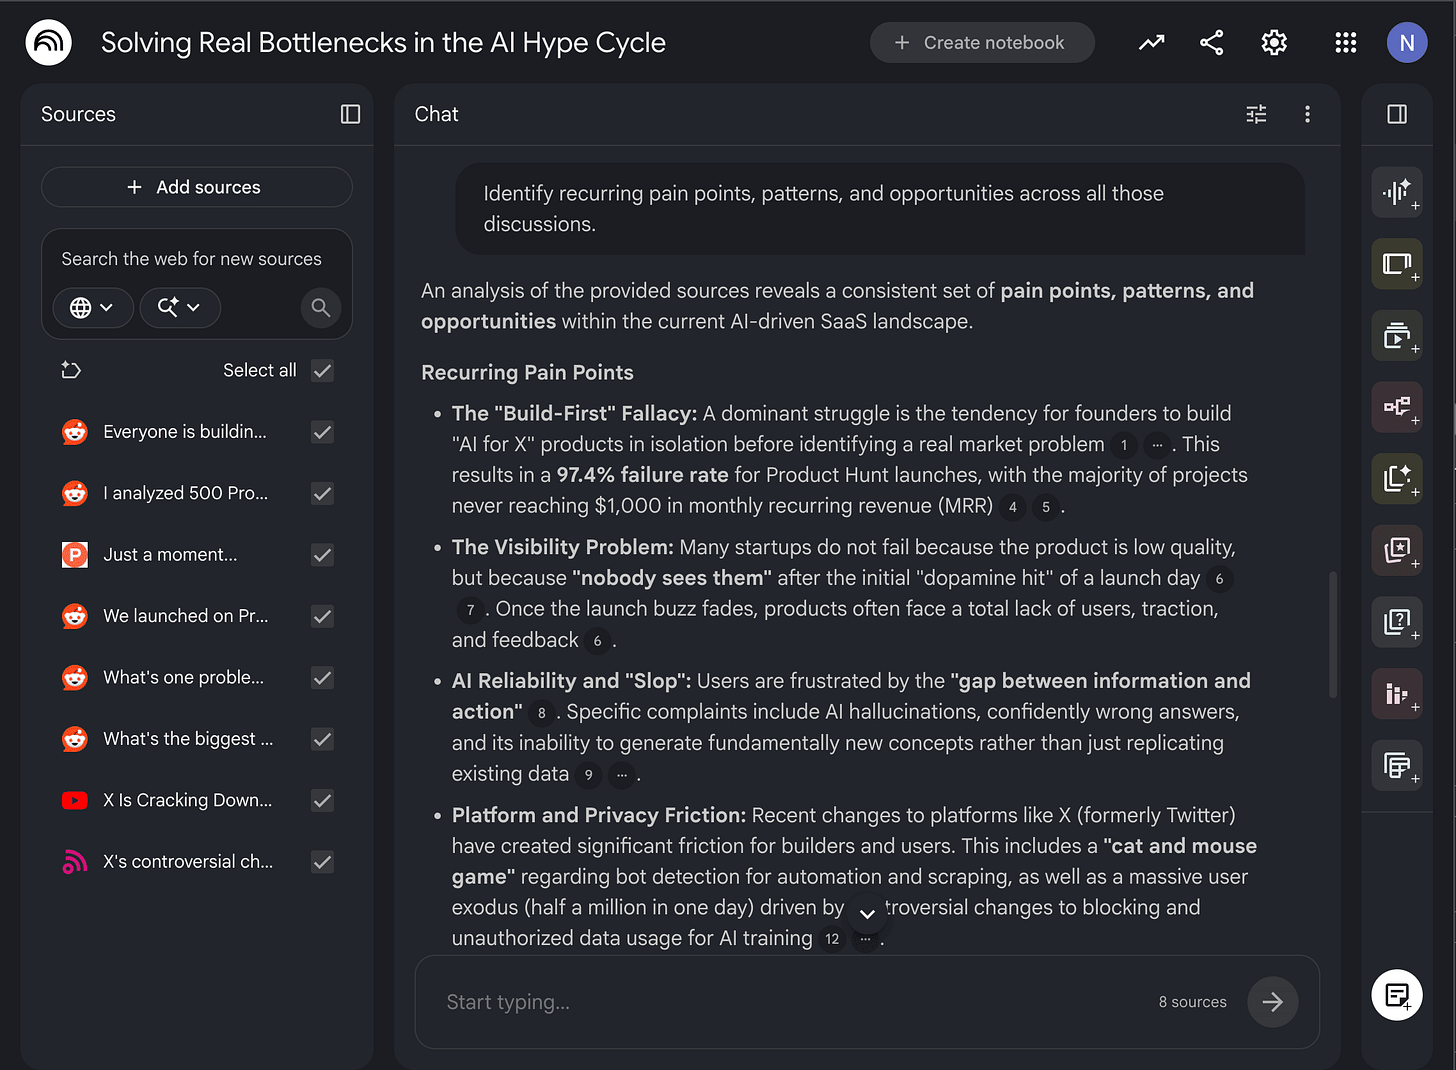Generate an Infographic from the Studio sidebar
The width and height of the screenshot is (1456, 1070).
click(x=1397, y=693)
